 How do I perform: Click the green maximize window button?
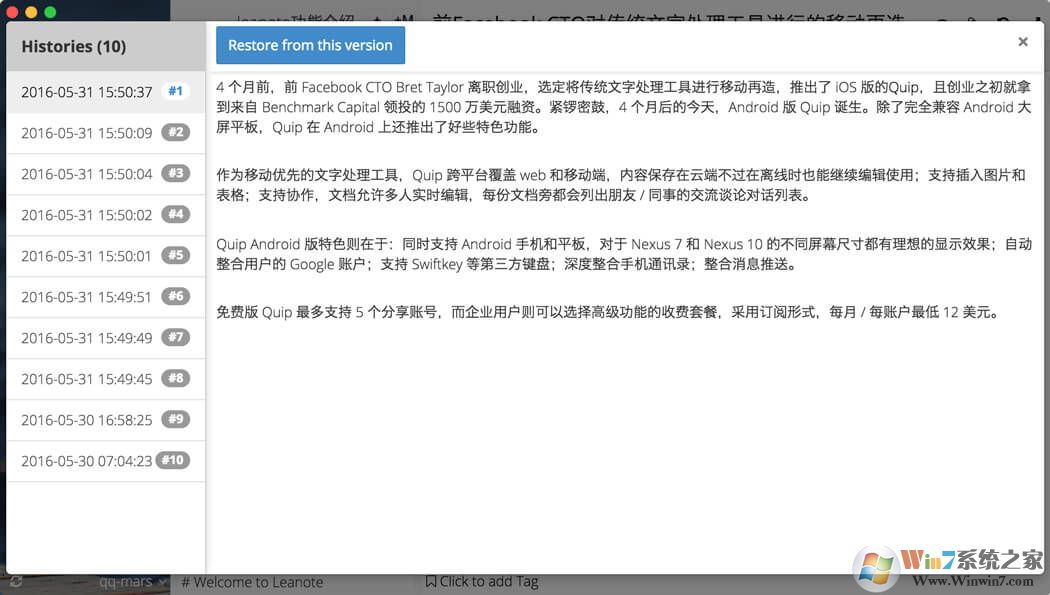[x=50, y=11]
